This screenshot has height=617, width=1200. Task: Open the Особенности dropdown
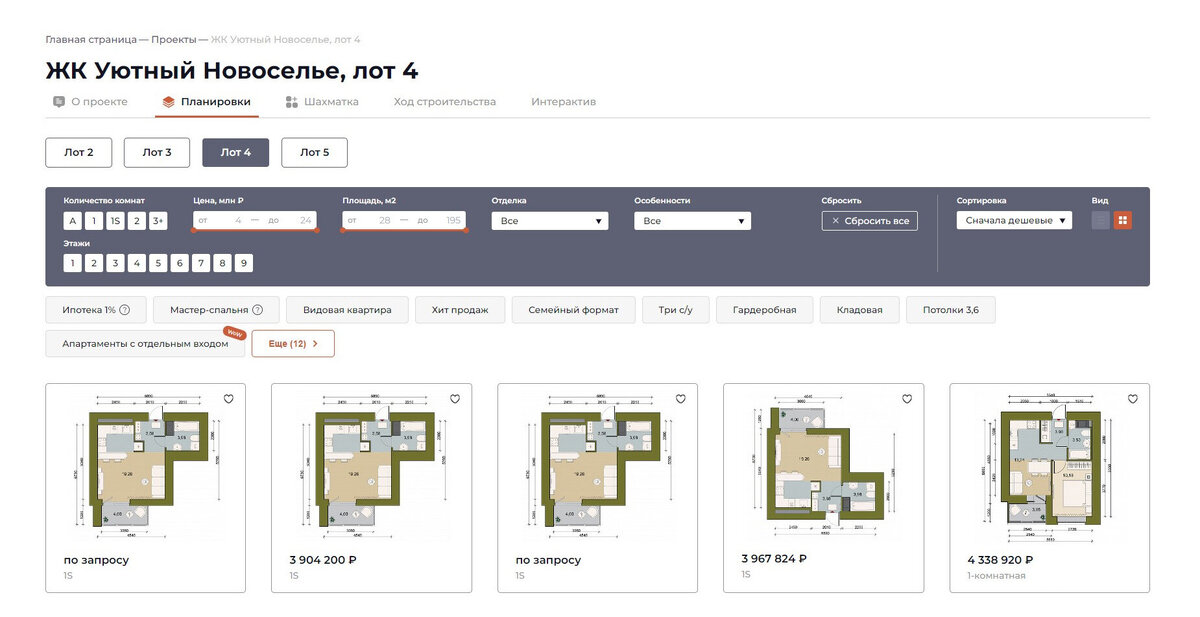(x=692, y=221)
